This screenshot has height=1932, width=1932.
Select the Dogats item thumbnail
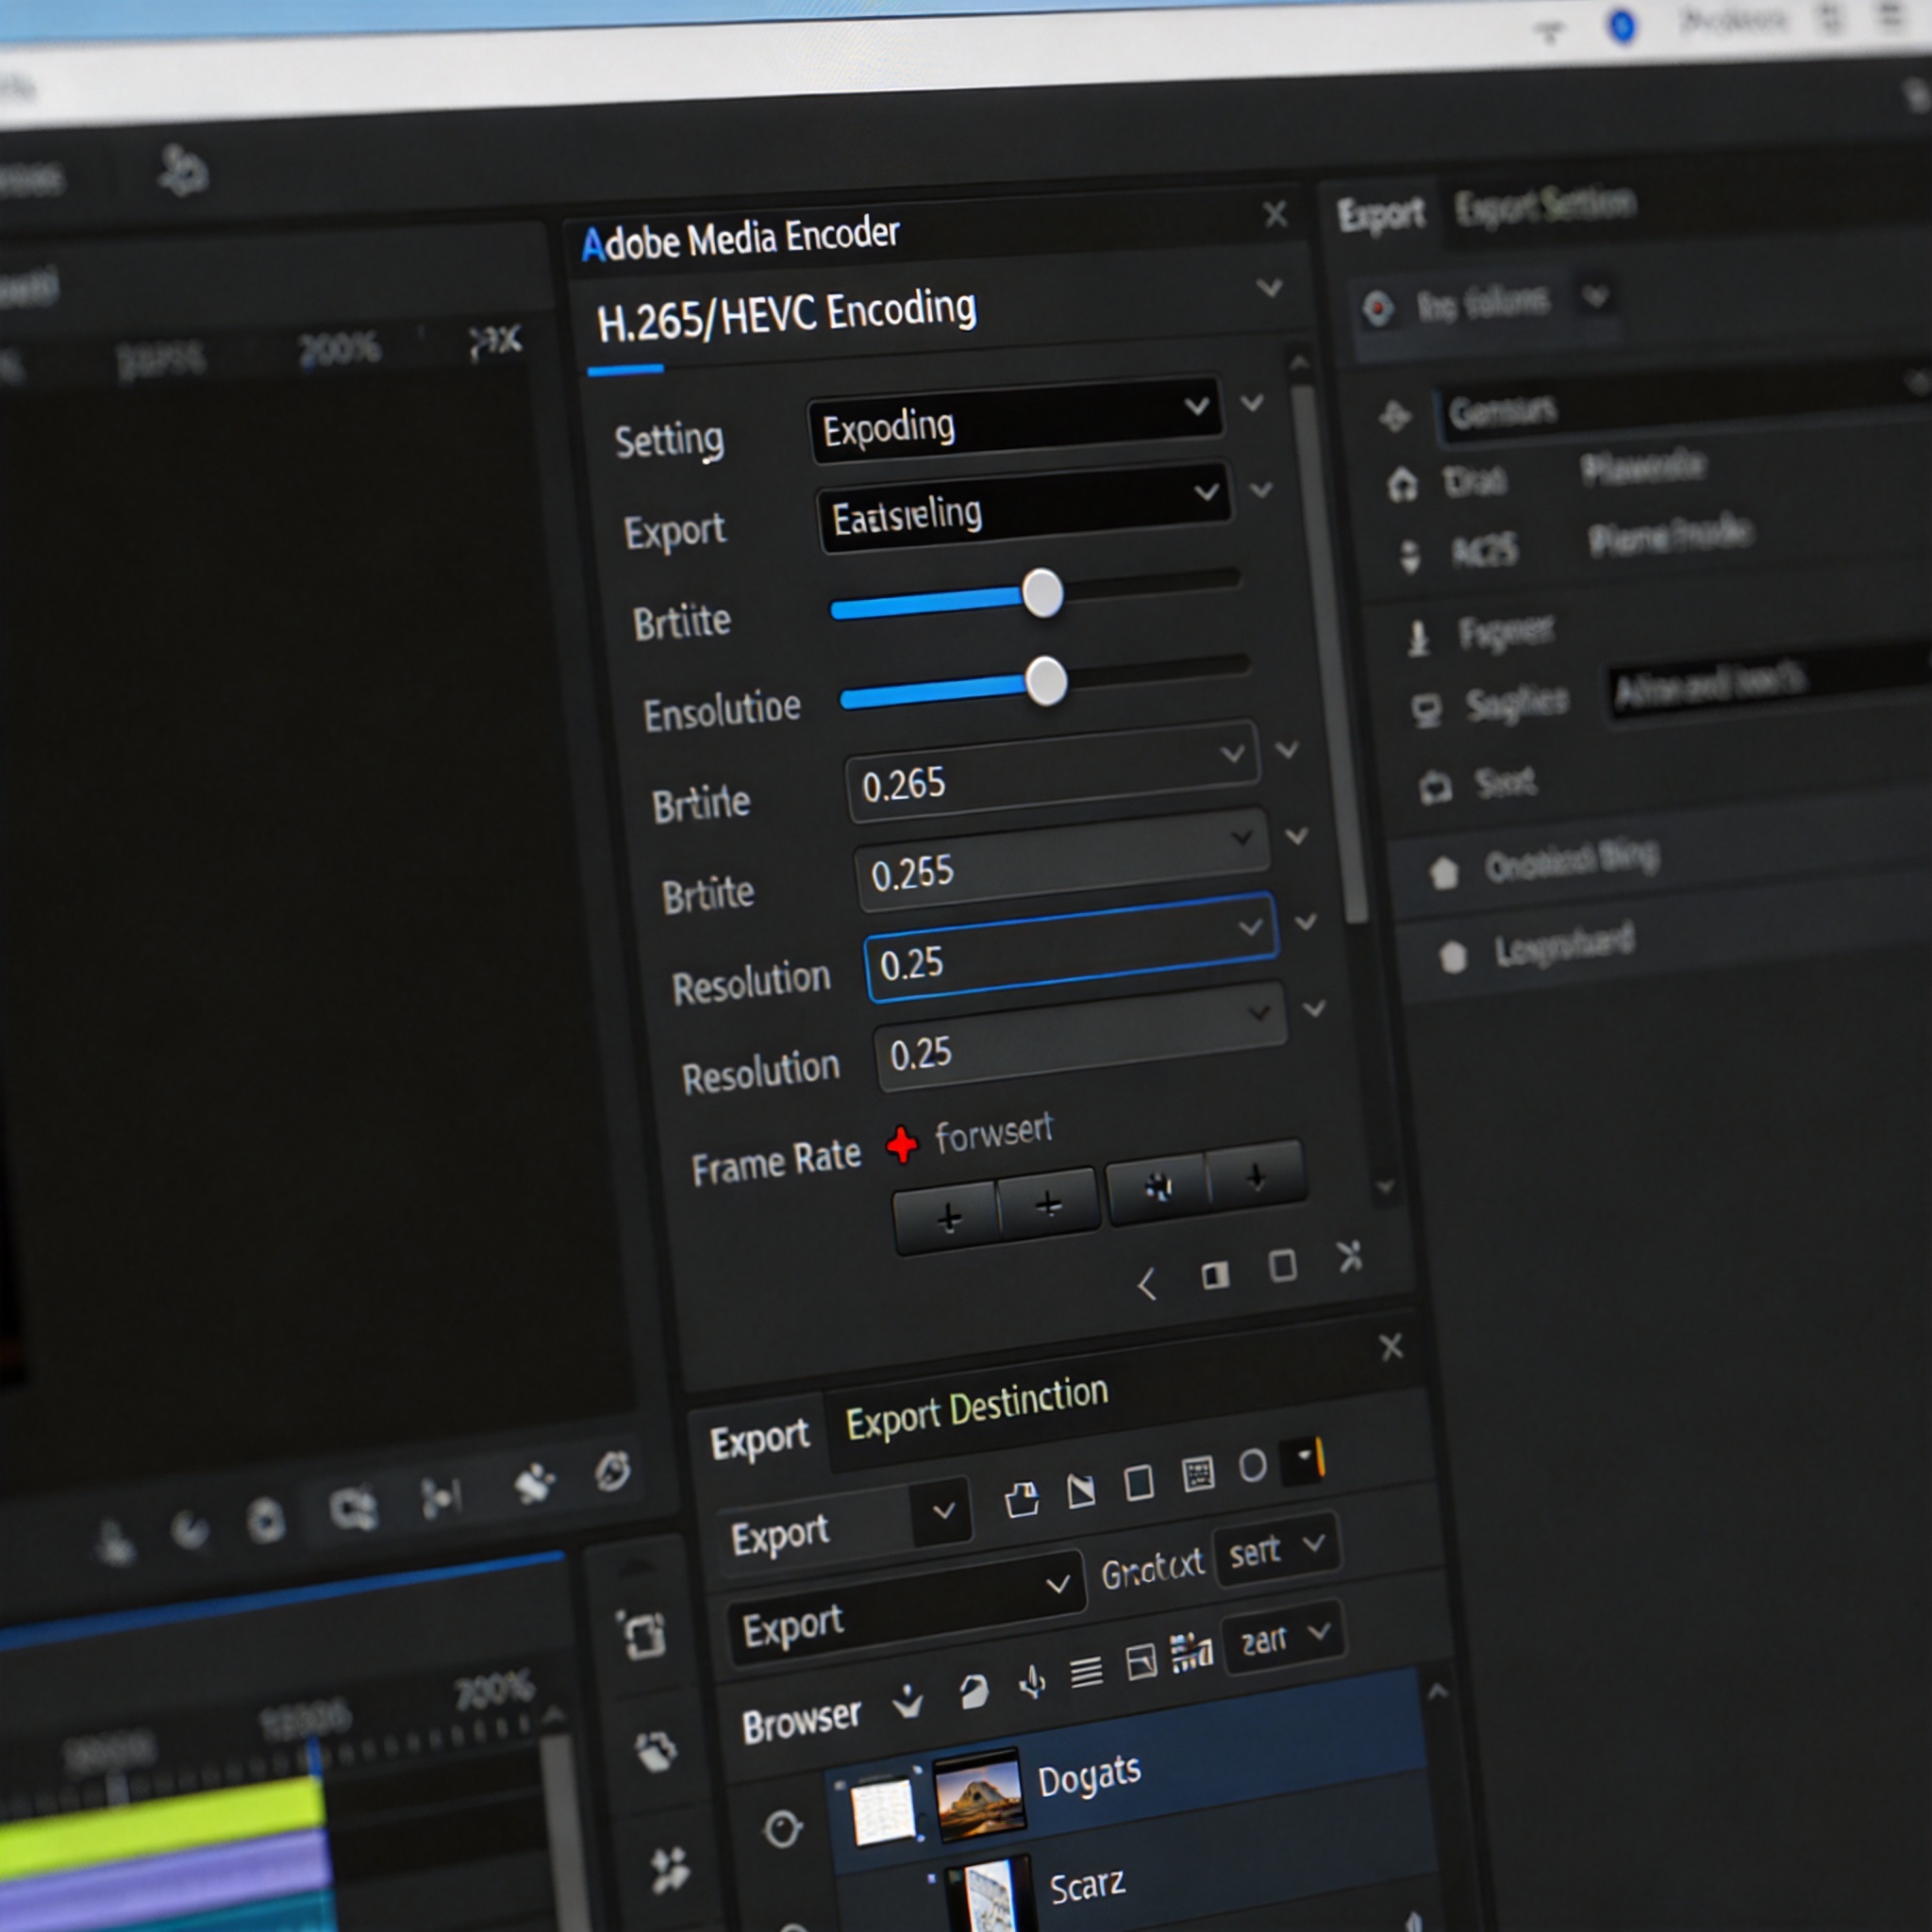coord(979,1794)
